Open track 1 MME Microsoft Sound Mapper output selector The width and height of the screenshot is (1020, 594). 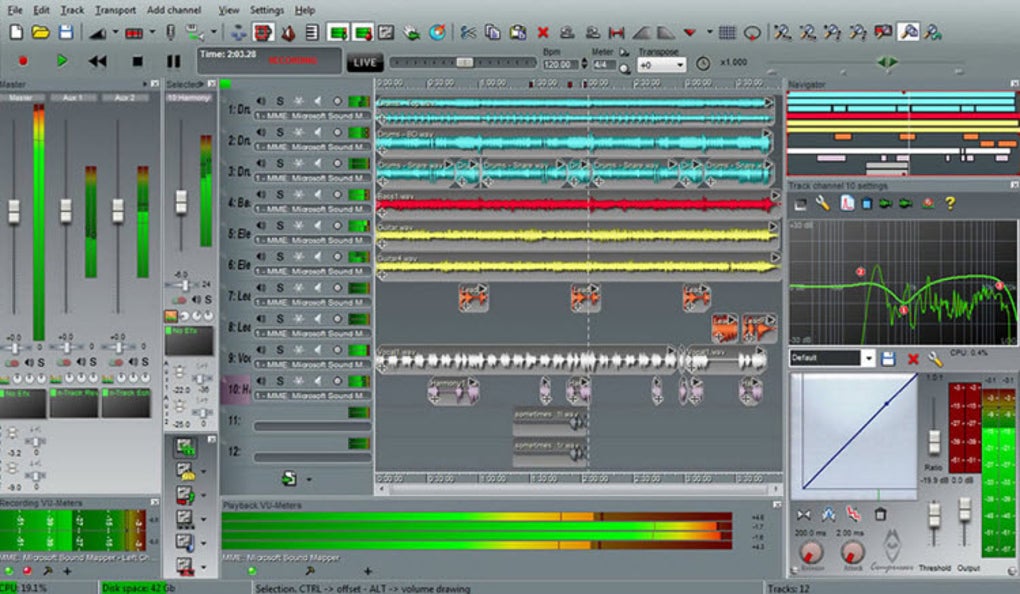tap(312, 116)
